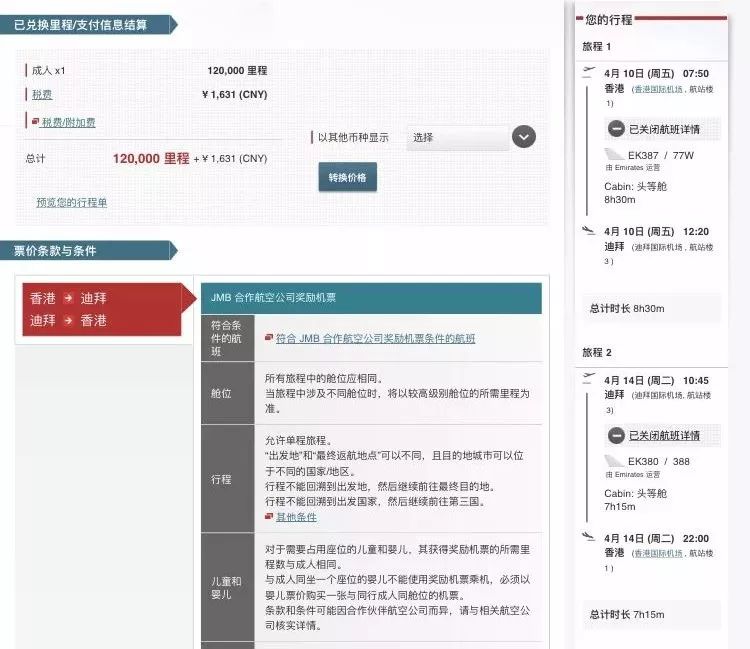Open the 预览您的行程单 link

pos(71,202)
